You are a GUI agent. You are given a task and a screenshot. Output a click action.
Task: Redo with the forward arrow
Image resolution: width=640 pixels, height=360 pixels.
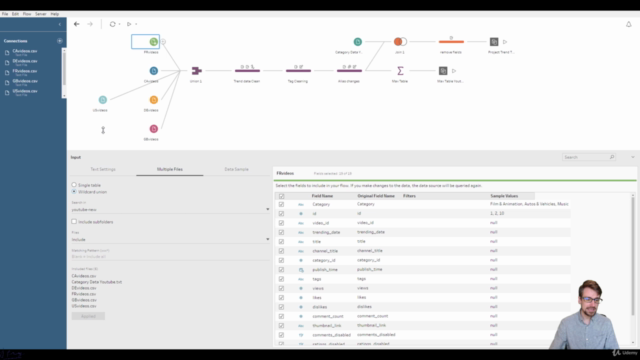pos(90,24)
